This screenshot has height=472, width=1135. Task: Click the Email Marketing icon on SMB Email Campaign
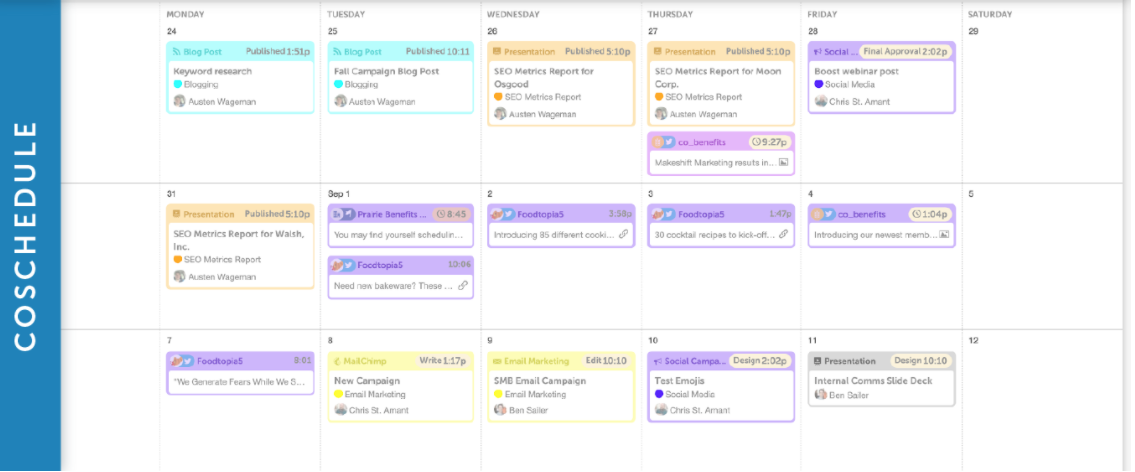click(x=497, y=361)
